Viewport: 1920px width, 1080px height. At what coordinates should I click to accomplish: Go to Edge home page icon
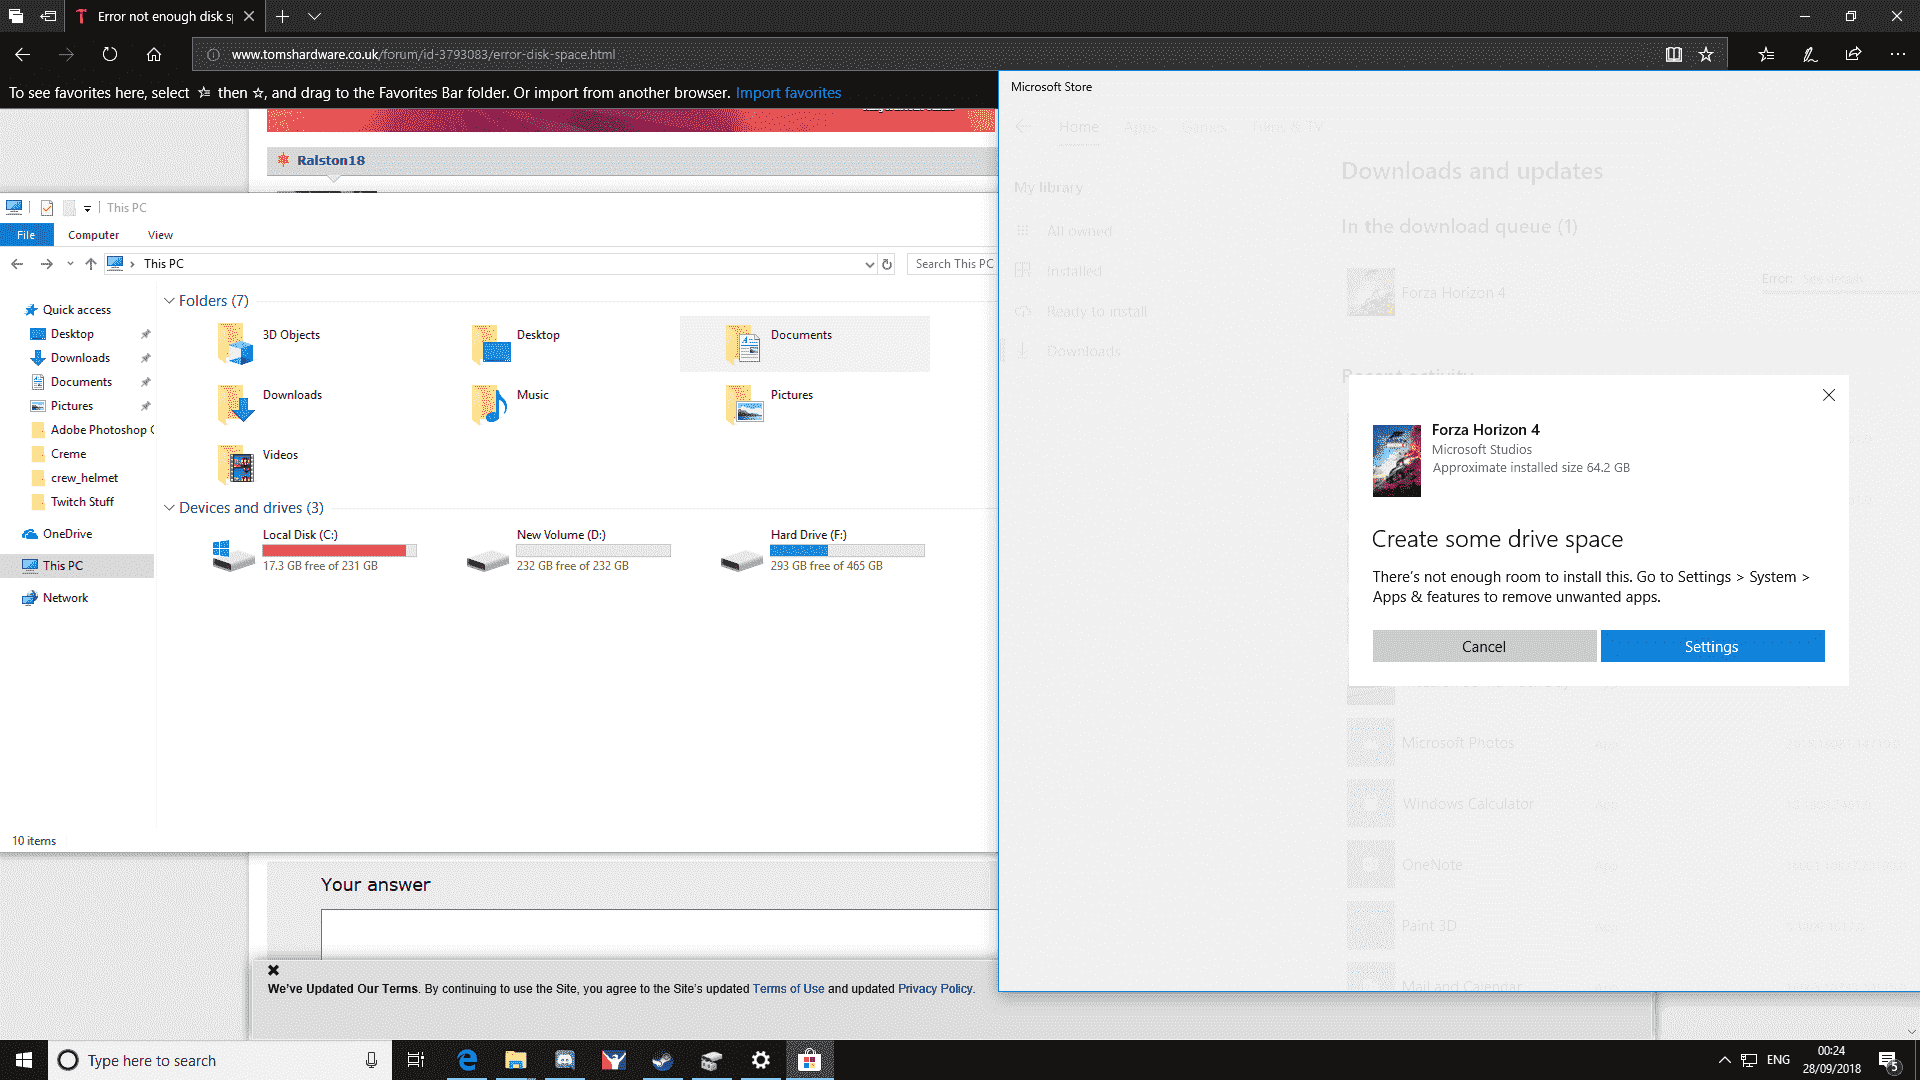(x=154, y=54)
